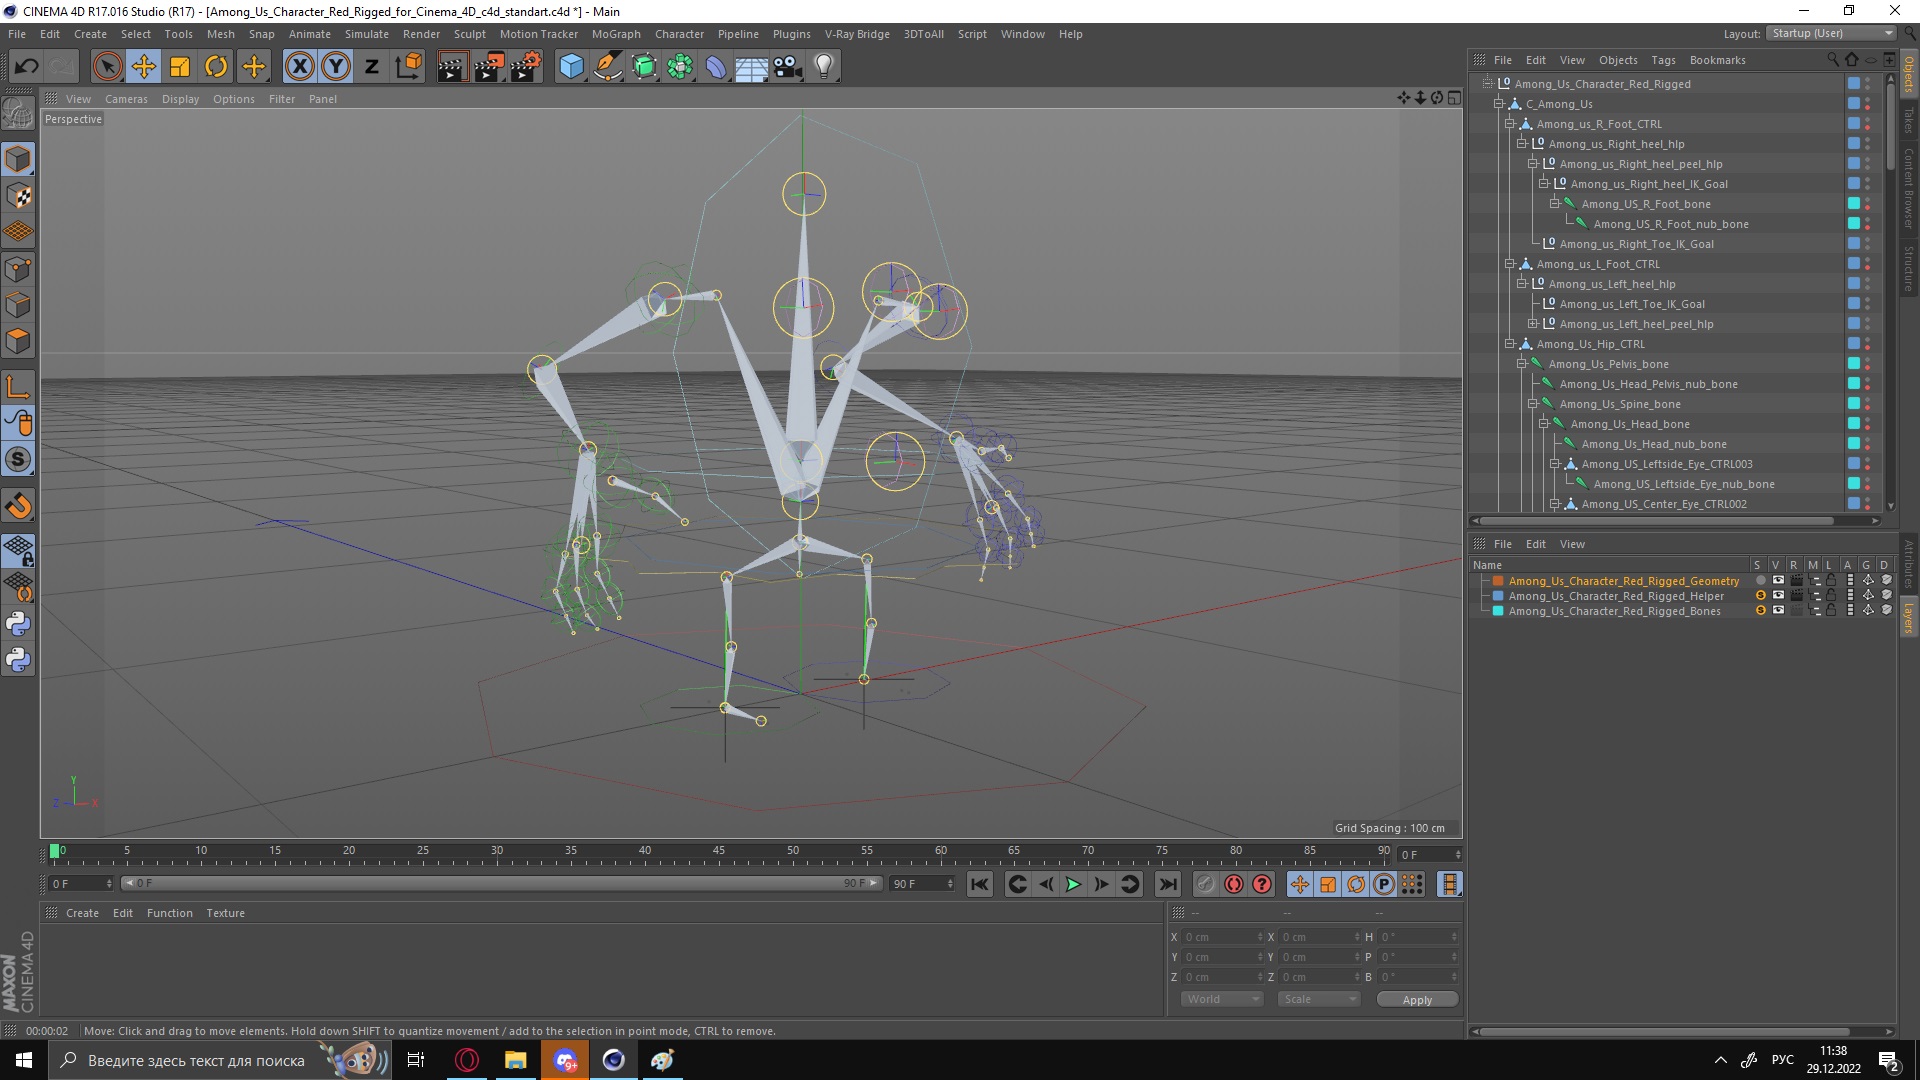Activate the Rotate tool in top toolbar

216,67
